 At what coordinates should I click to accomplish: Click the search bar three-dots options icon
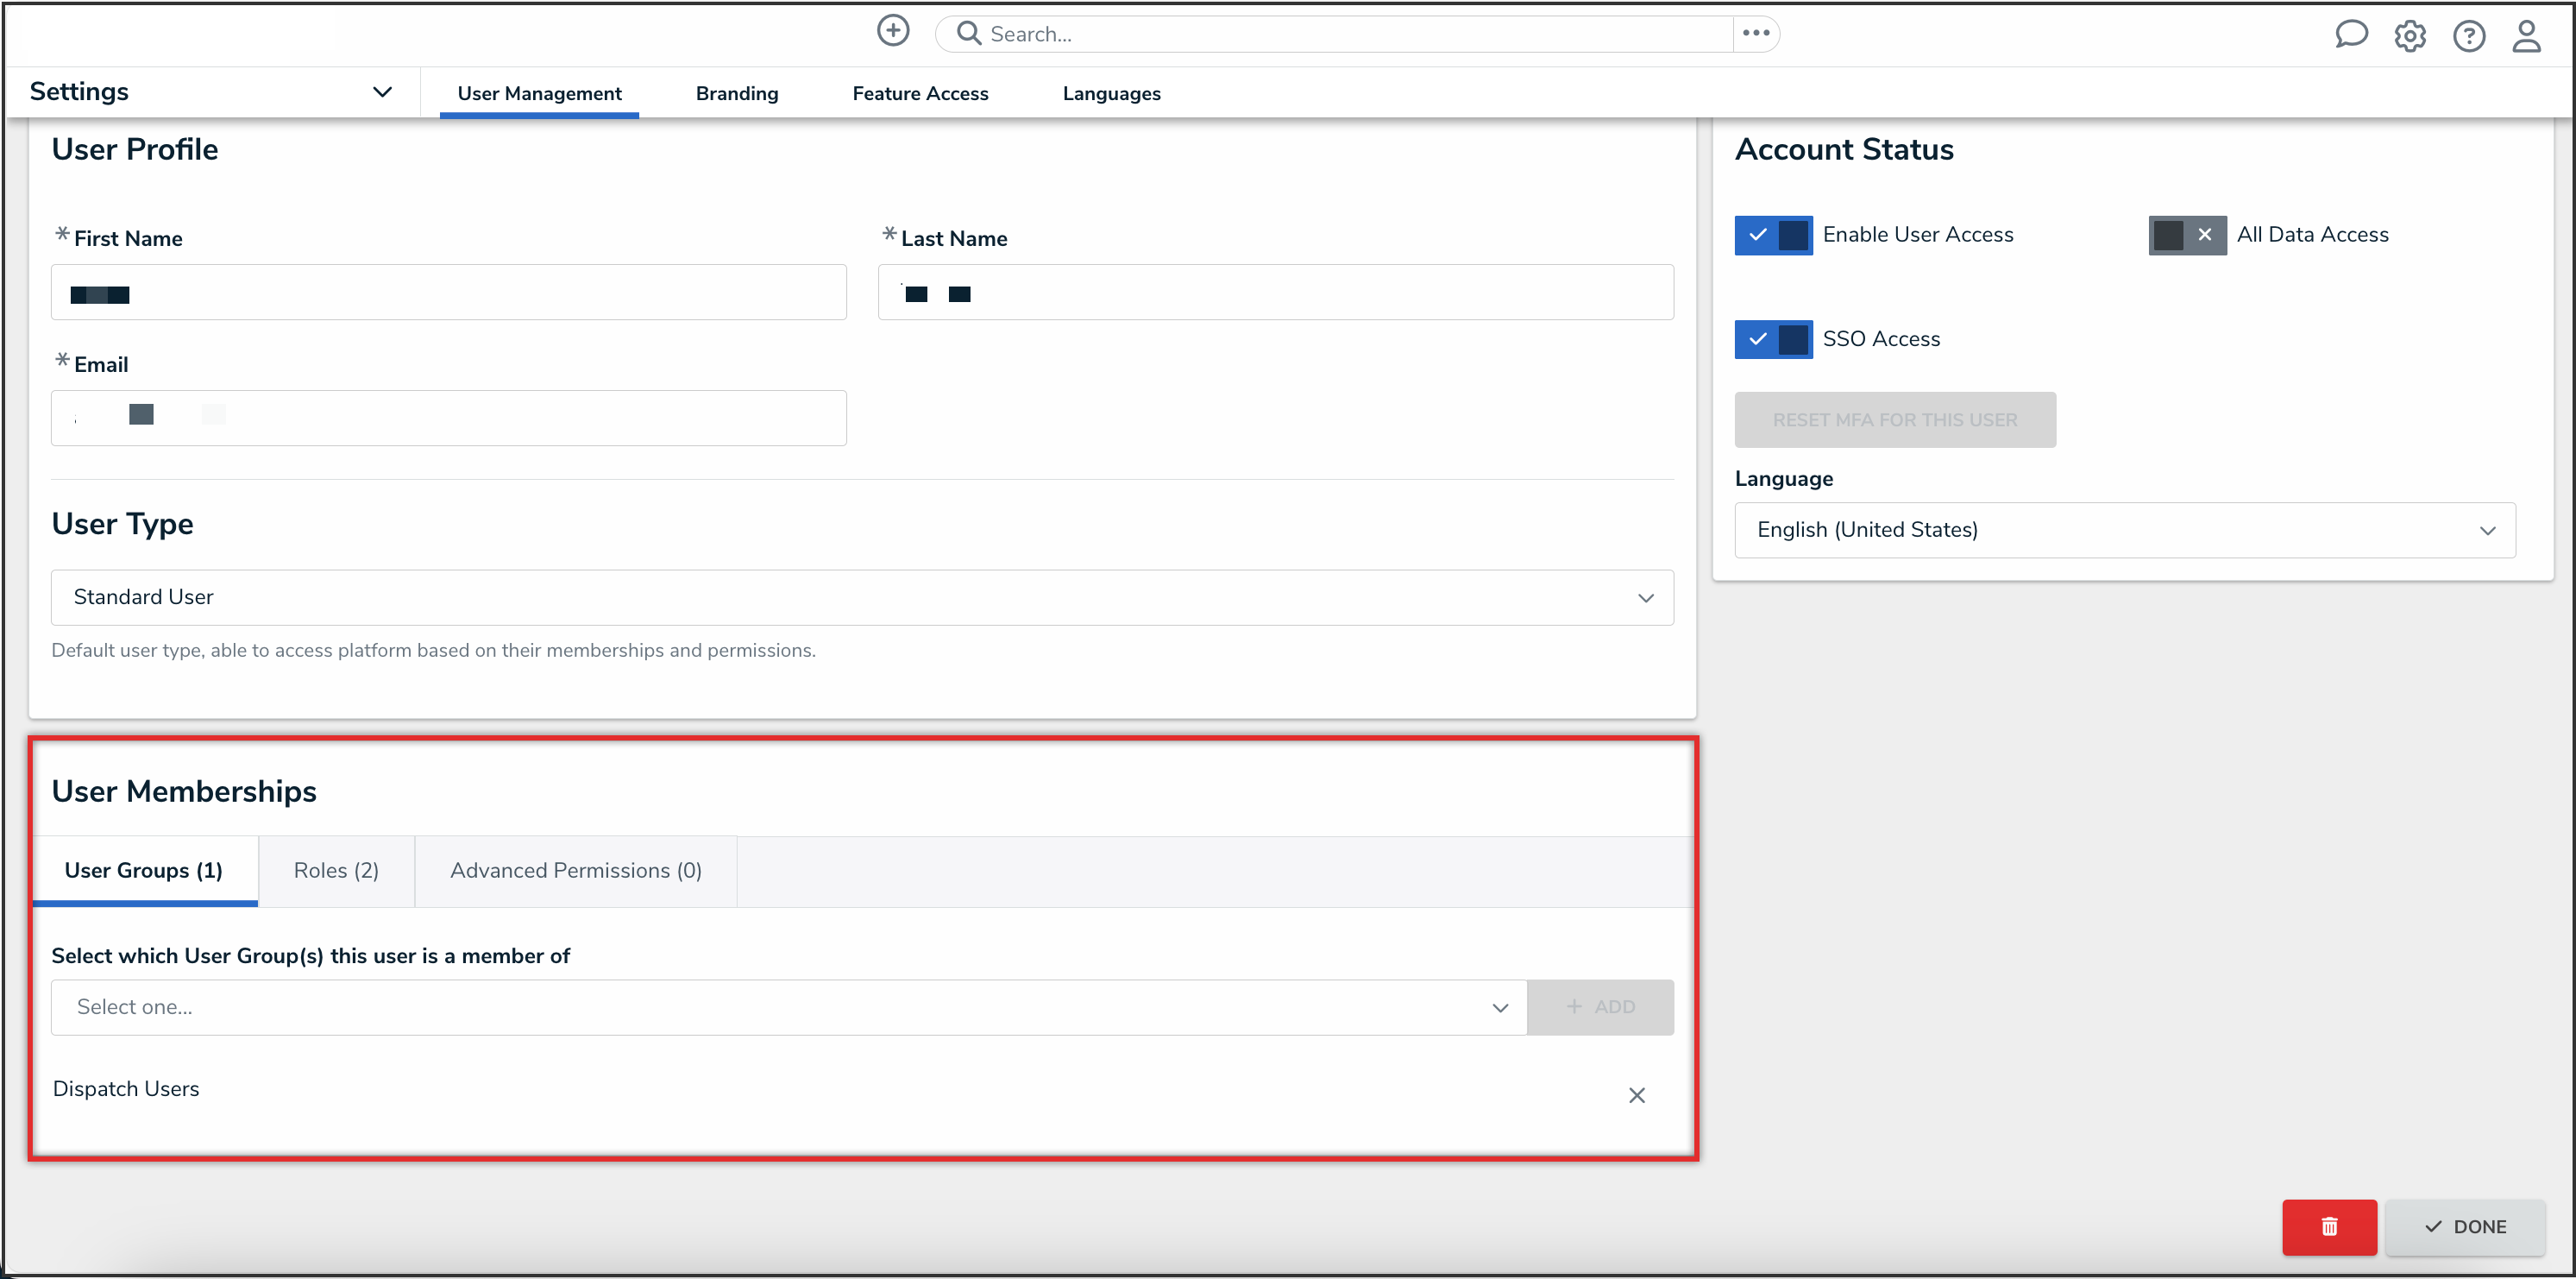(x=1755, y=34)
